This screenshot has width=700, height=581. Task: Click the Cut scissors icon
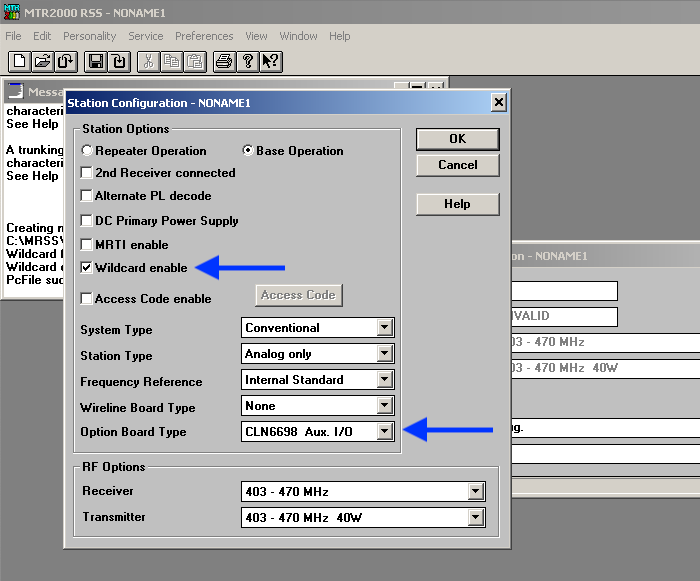pyautogui.click(x=149, y=61)
